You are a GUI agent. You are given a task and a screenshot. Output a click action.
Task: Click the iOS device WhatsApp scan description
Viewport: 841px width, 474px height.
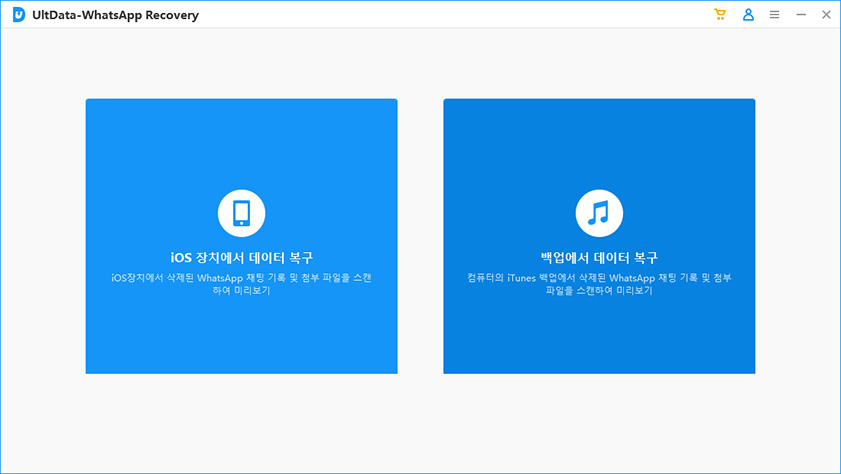pyautogui.click(x=241, y=284)
